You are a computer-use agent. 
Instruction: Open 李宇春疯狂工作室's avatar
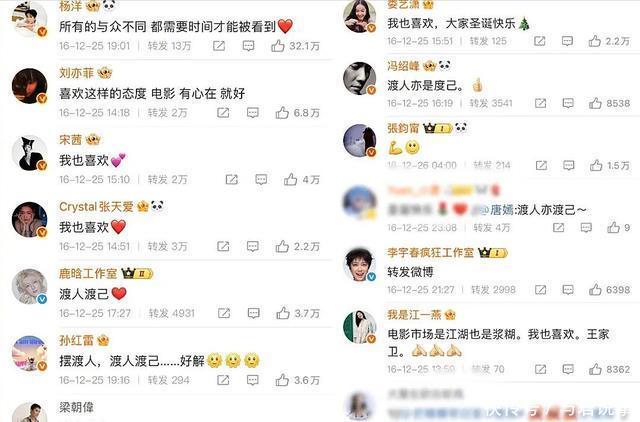click(x=360, y=264)
